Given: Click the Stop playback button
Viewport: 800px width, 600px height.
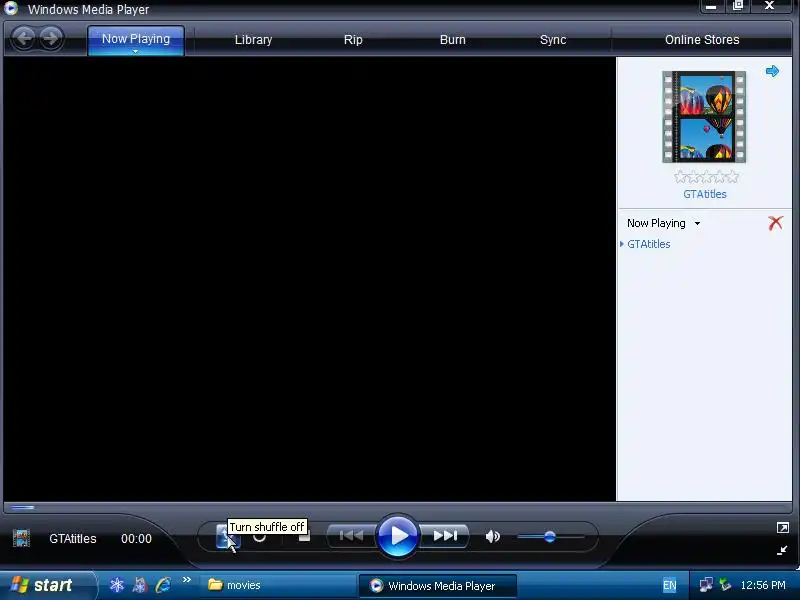Looking at the screenshot, I should tap(304, 537).
